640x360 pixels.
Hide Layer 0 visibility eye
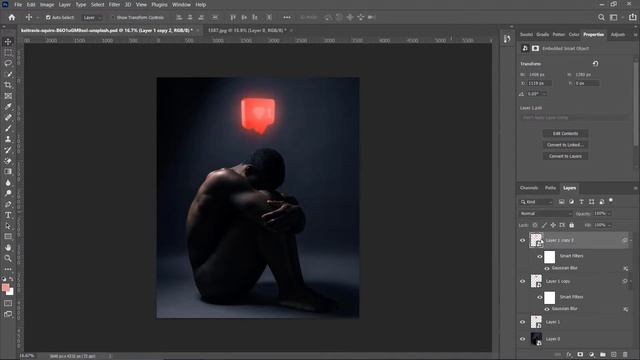(522, 339)
